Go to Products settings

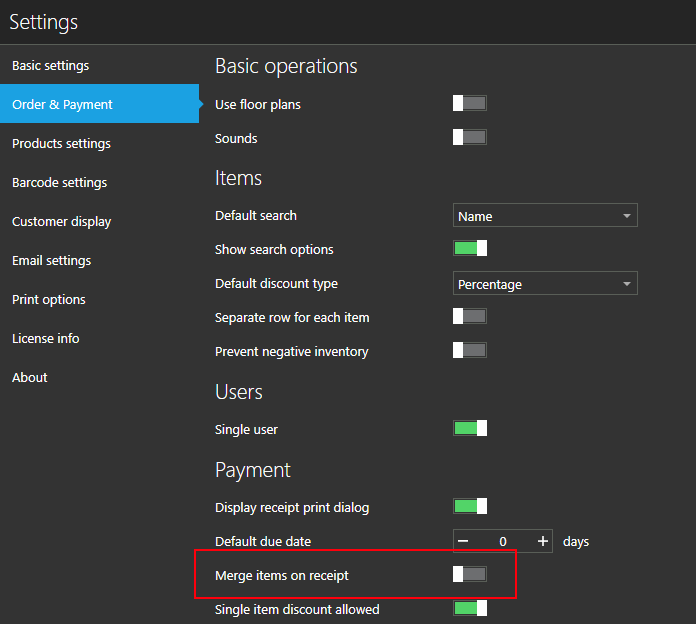tap(61, 144)
